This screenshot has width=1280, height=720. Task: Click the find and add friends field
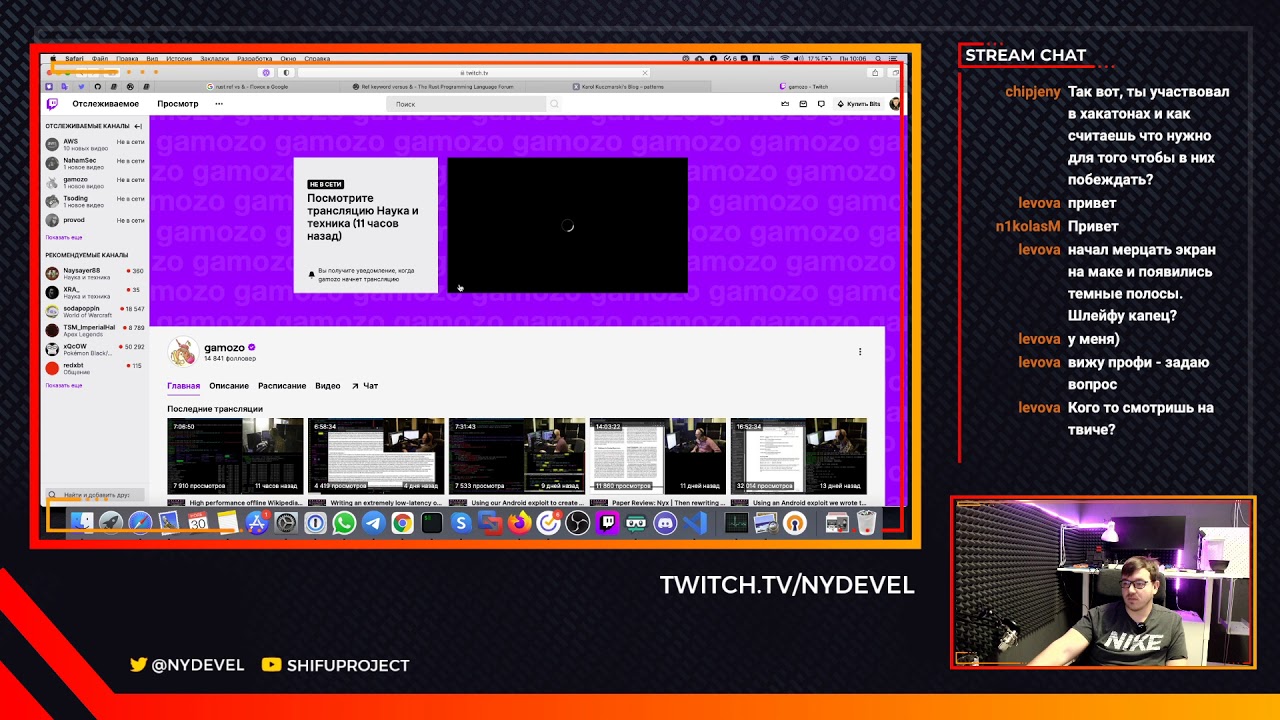[96, 495]
